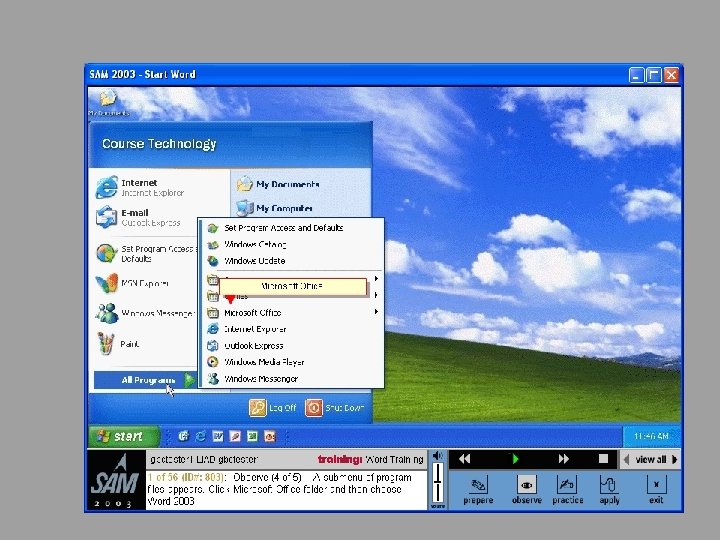Mute audio with the speaker icon

tap(438, 456)
